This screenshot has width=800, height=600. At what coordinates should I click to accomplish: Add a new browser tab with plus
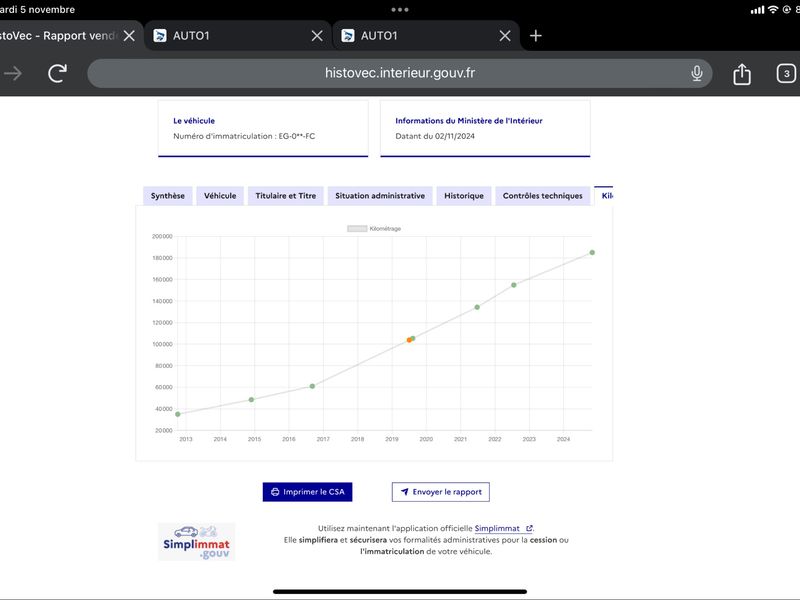pos(535,36)
